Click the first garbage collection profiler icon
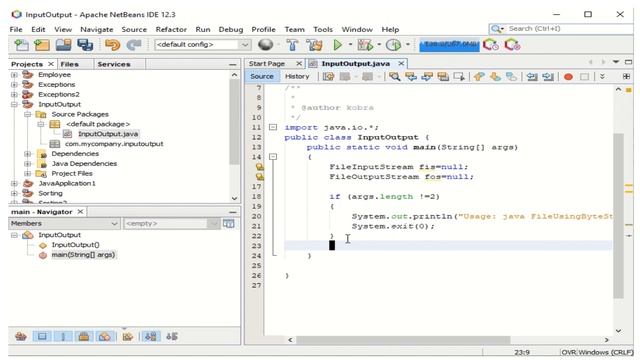Viewport: 640px width, 360px height. coord(490,45)
